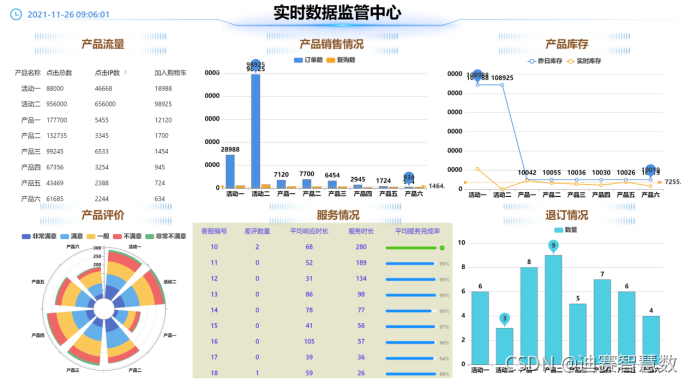Toggle the light-blue 满意 legend entry
Screen dimensions: 693x382
(72, 236)
